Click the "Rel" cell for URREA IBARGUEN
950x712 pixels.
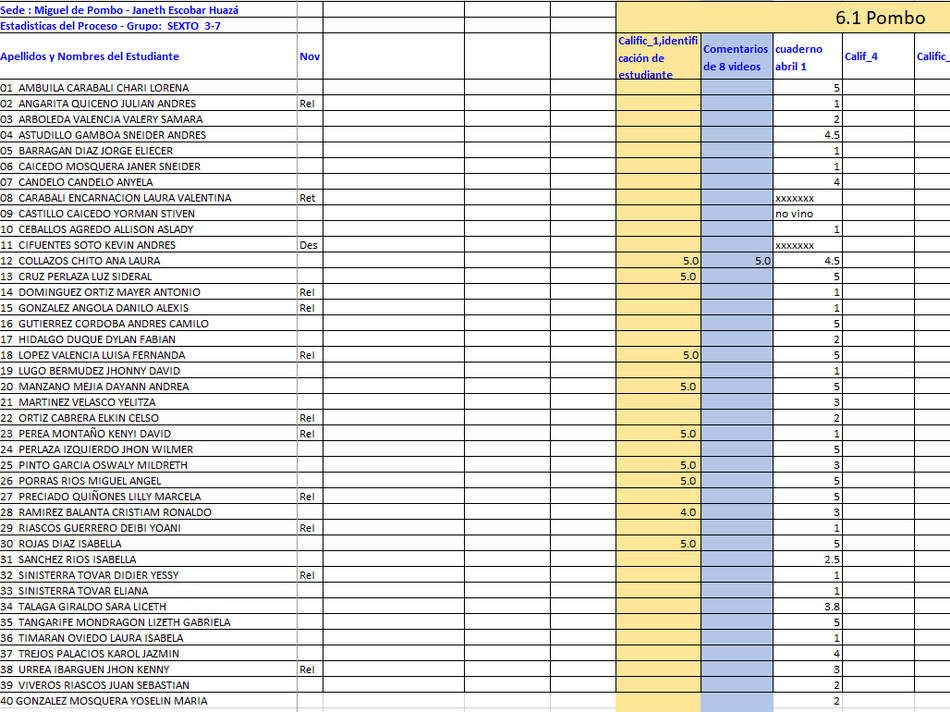[308, 670]
